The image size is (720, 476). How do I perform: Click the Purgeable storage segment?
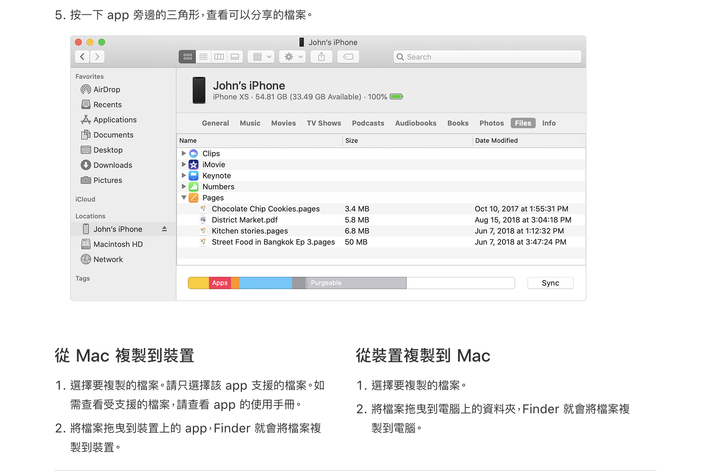tap(356, 283)
